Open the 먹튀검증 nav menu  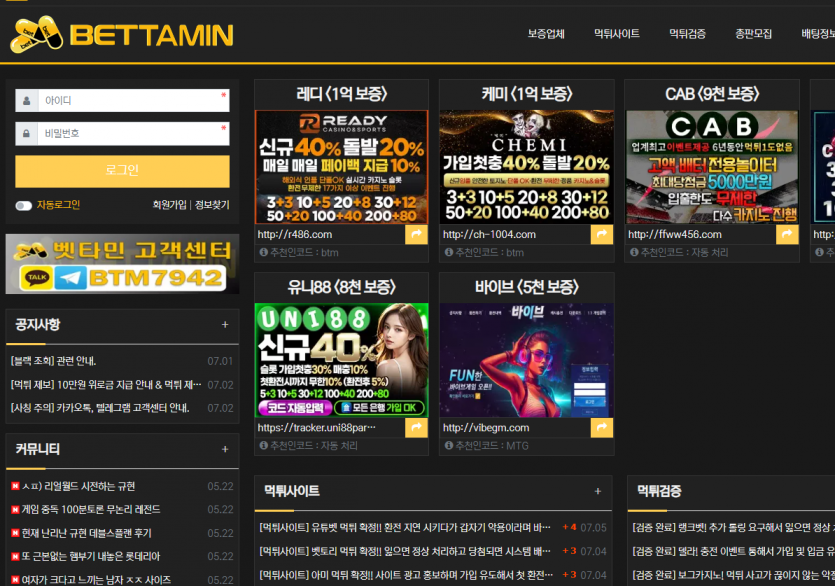687,34
